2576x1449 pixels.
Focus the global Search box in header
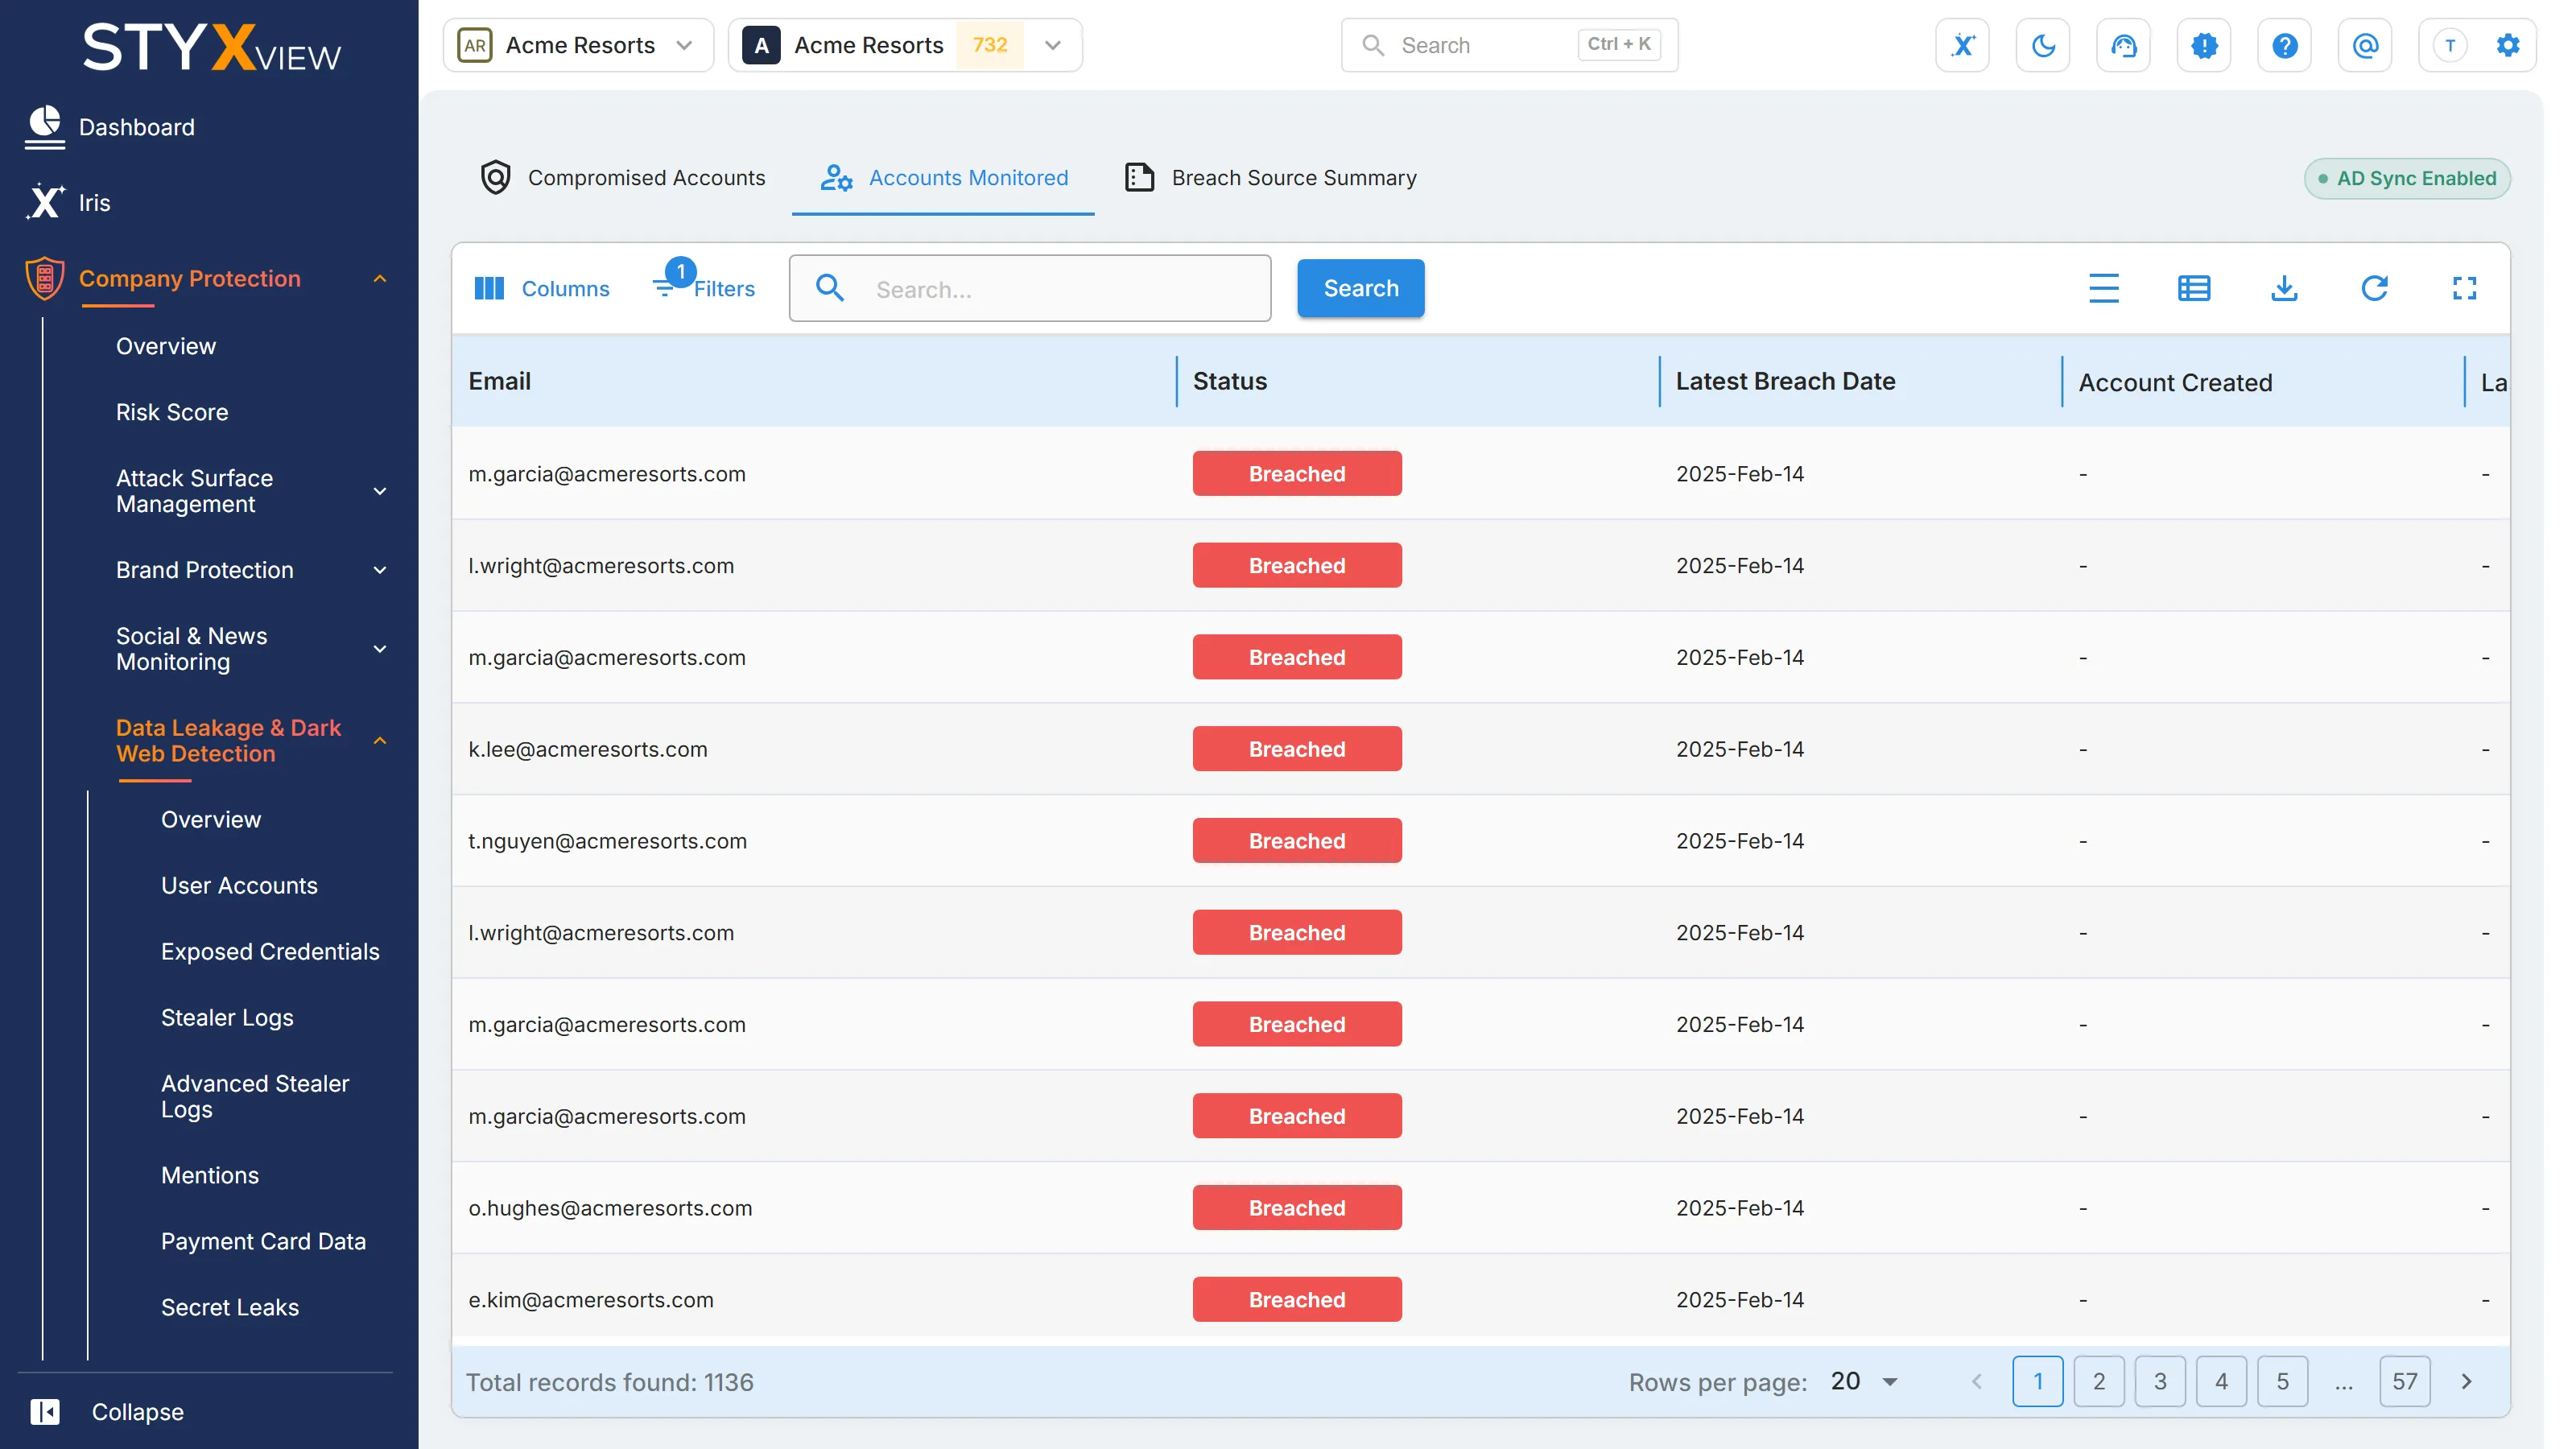(1509, 45)
